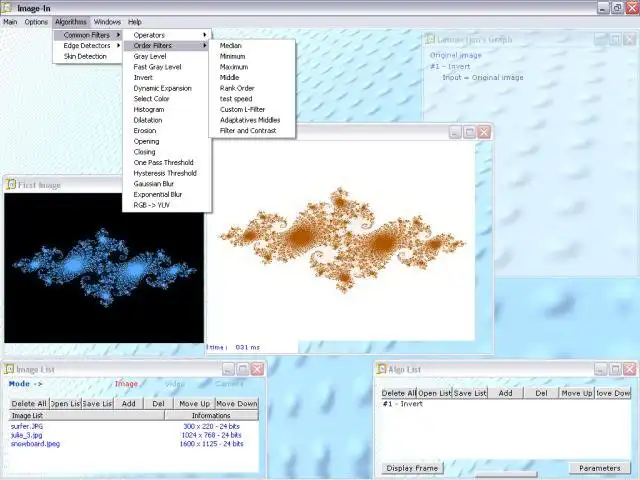Select Dynamic Expansion filter
The height and width of the screenshot is (480, 640).
167,88
